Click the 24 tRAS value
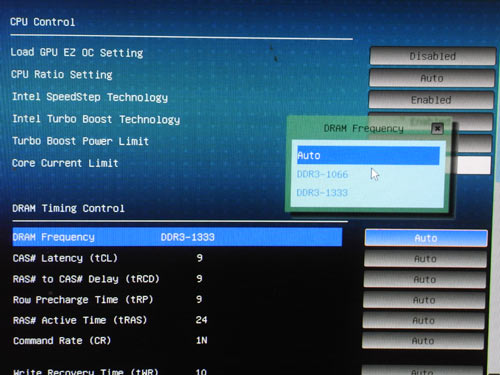 click(201, 320)
